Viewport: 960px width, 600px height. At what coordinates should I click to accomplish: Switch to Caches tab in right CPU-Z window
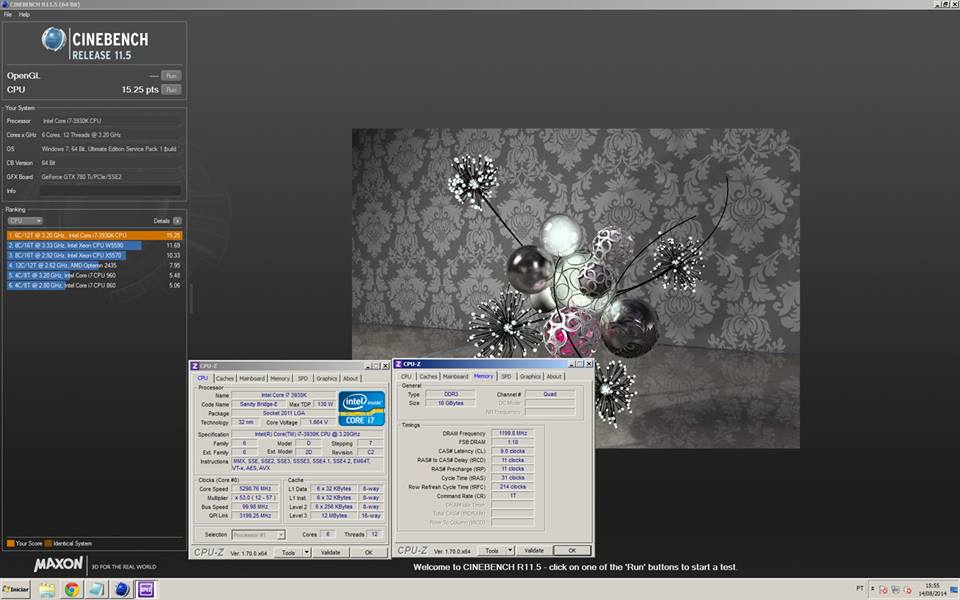coord(428,377)
